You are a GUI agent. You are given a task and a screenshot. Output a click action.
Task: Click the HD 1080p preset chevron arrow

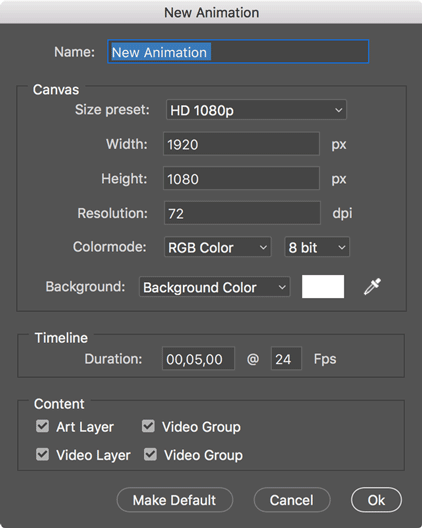tap(339, 110)
